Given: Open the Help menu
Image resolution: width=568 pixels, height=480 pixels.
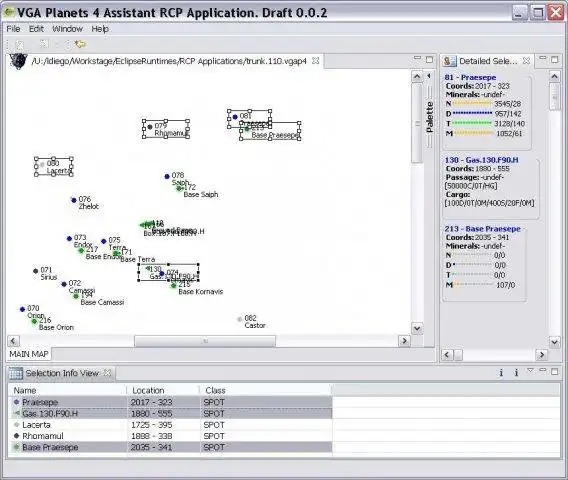Looking at the screenshot, I should (x=100, y=29).
